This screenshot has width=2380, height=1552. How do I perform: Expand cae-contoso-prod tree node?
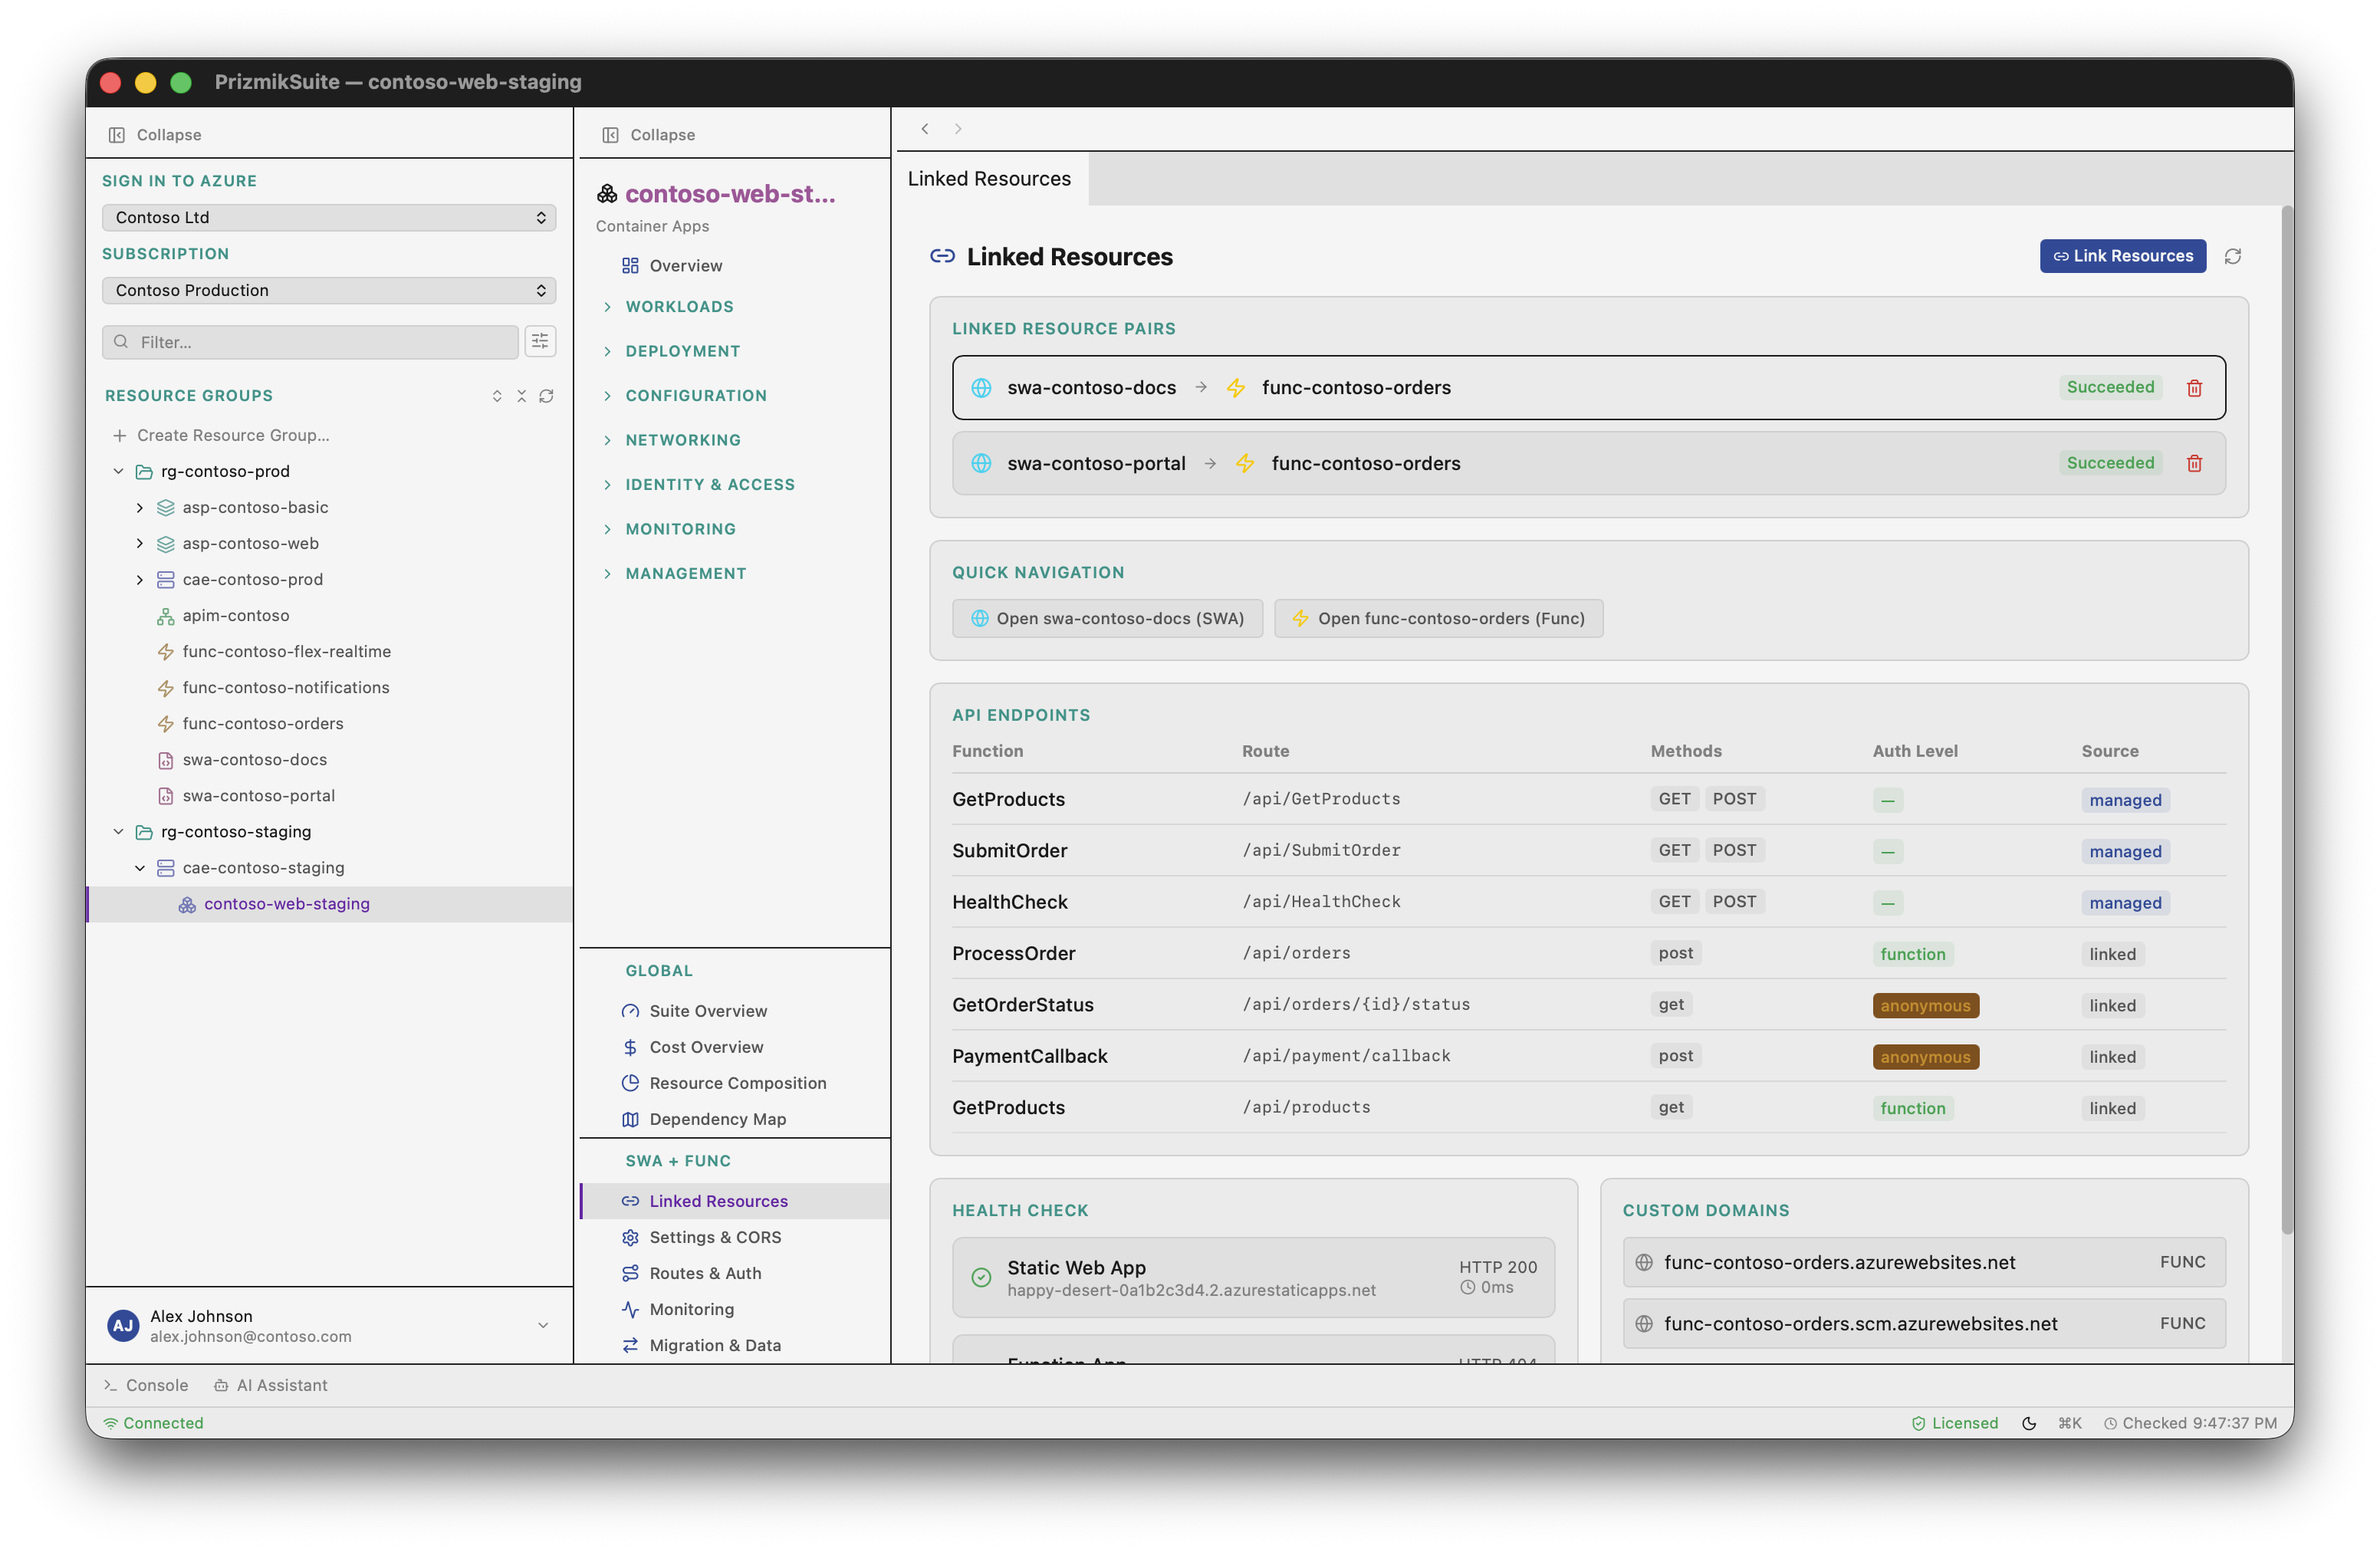(x=140, y=580)
